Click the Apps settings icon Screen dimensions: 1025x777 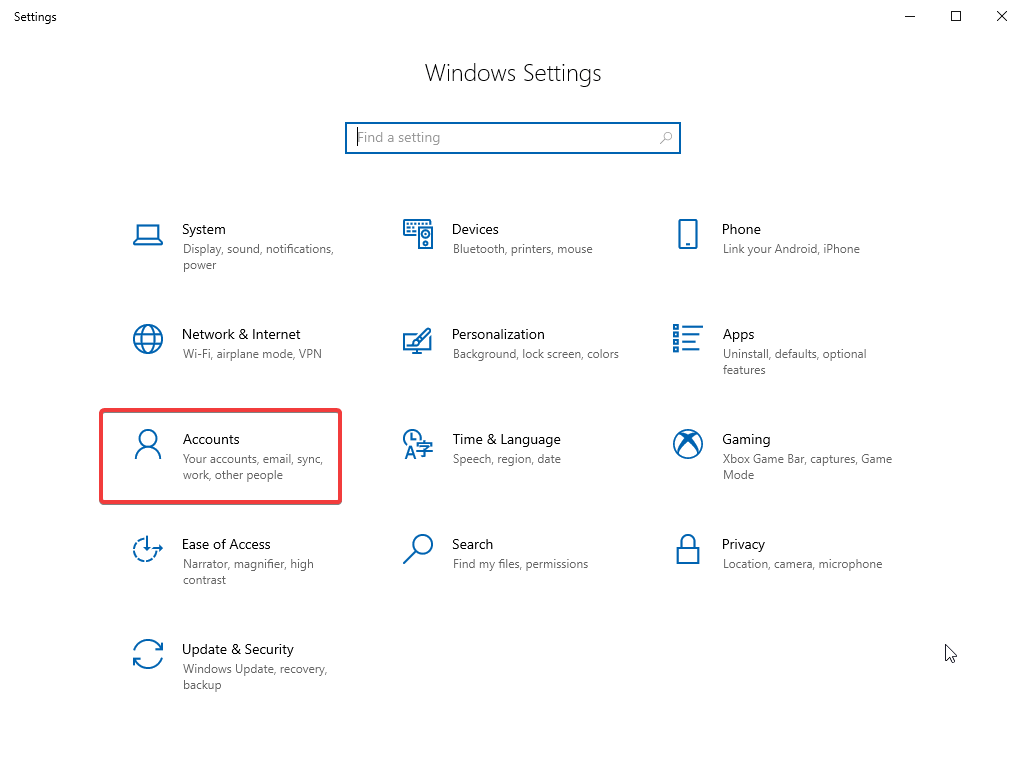688,339
